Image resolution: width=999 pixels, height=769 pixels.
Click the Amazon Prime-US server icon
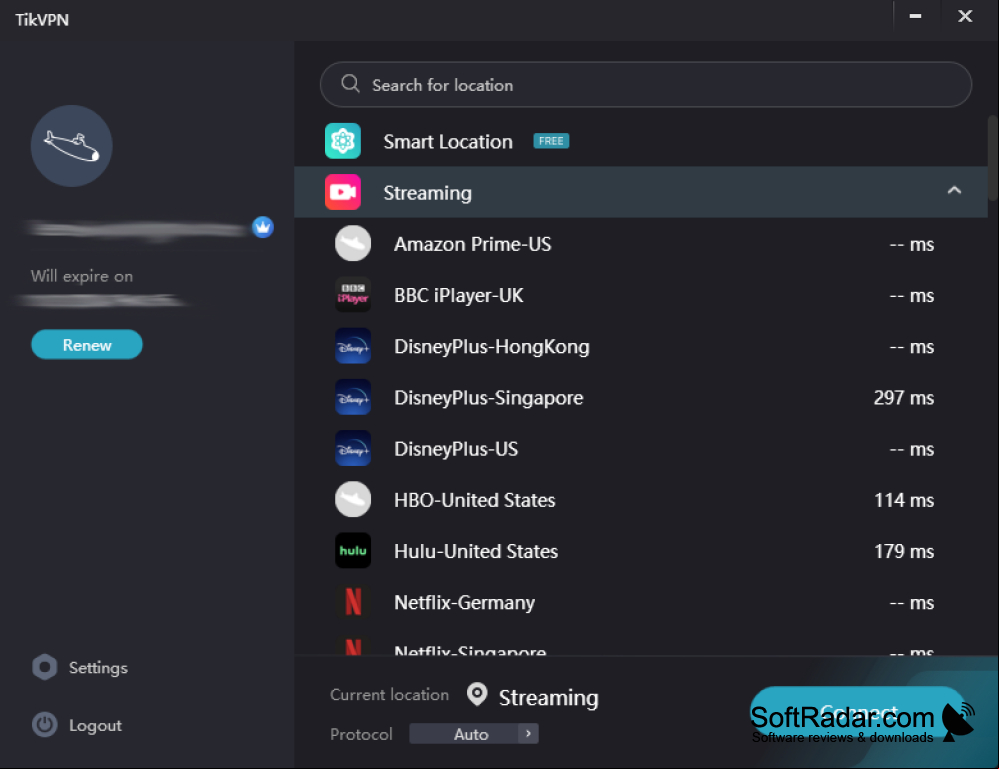pos(353,243)
